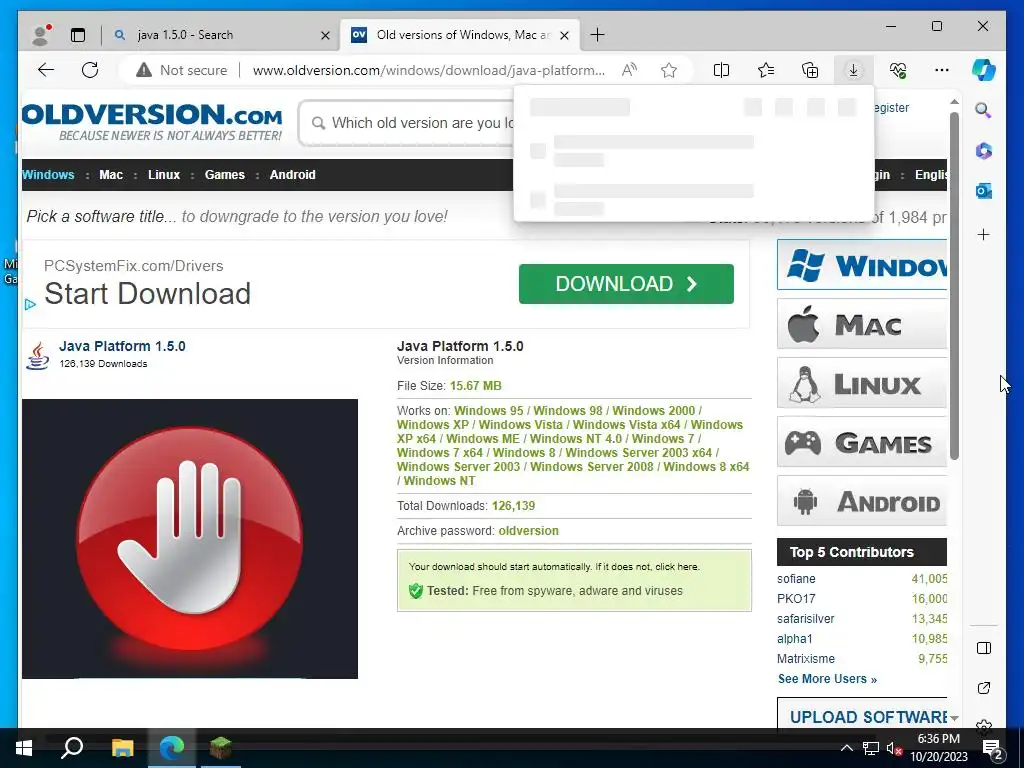Open contributor sofiane profile
The height and width of the screenshot is (768, 1024).
pyautogui.click(x=796, y=579)
